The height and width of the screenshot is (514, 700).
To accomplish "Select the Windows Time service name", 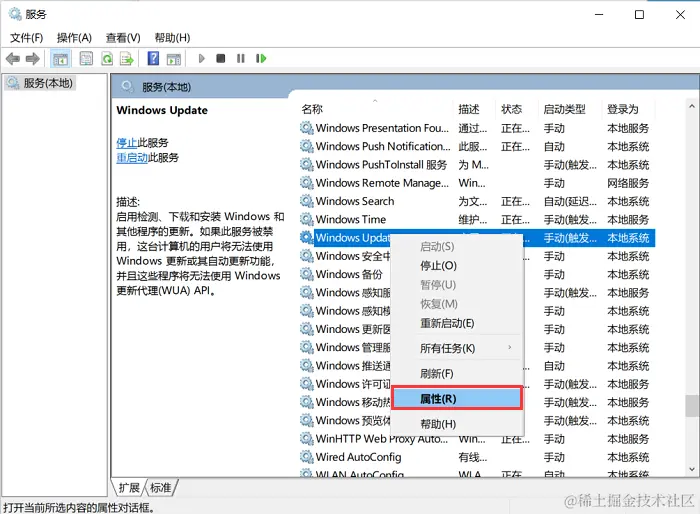I will click(x=351, y=220).
